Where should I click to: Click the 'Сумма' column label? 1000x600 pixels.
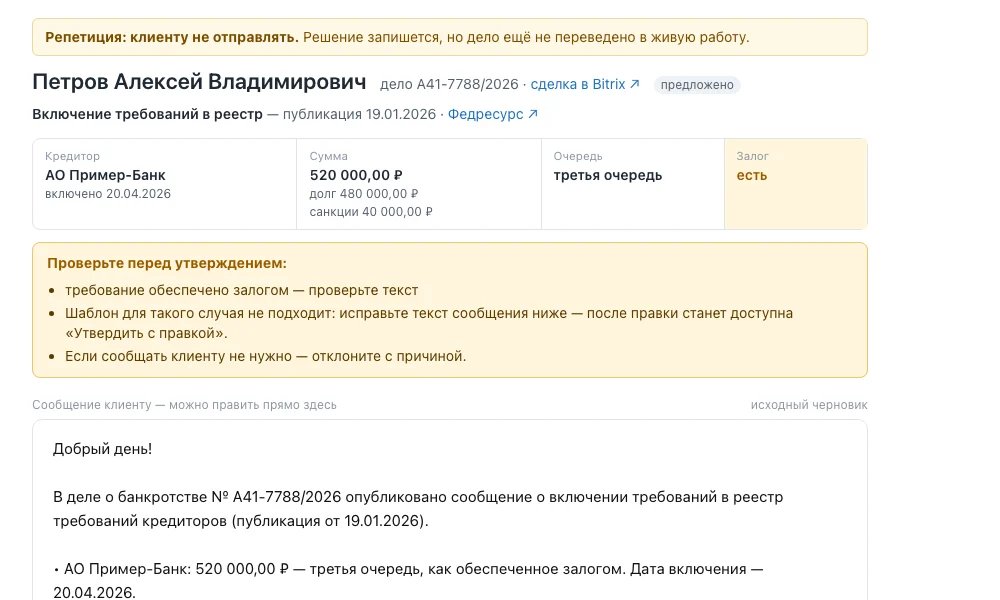pos(328,156)
